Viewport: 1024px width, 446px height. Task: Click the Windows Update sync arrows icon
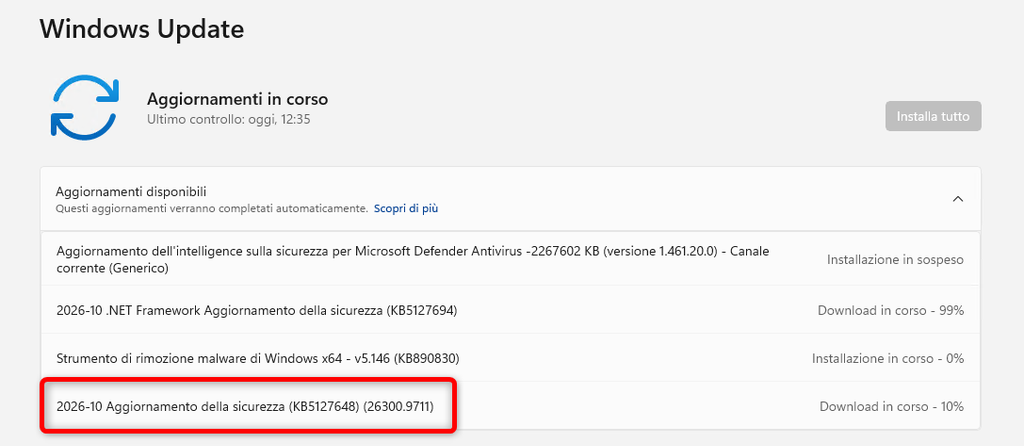pos(85,107)
